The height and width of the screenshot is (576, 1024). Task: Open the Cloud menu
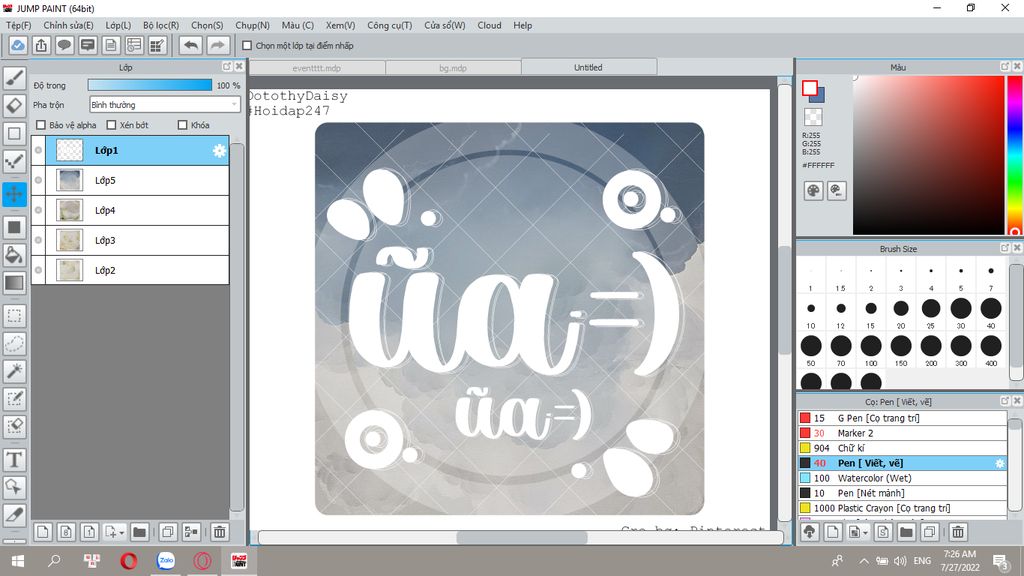(x=489, y=25)
